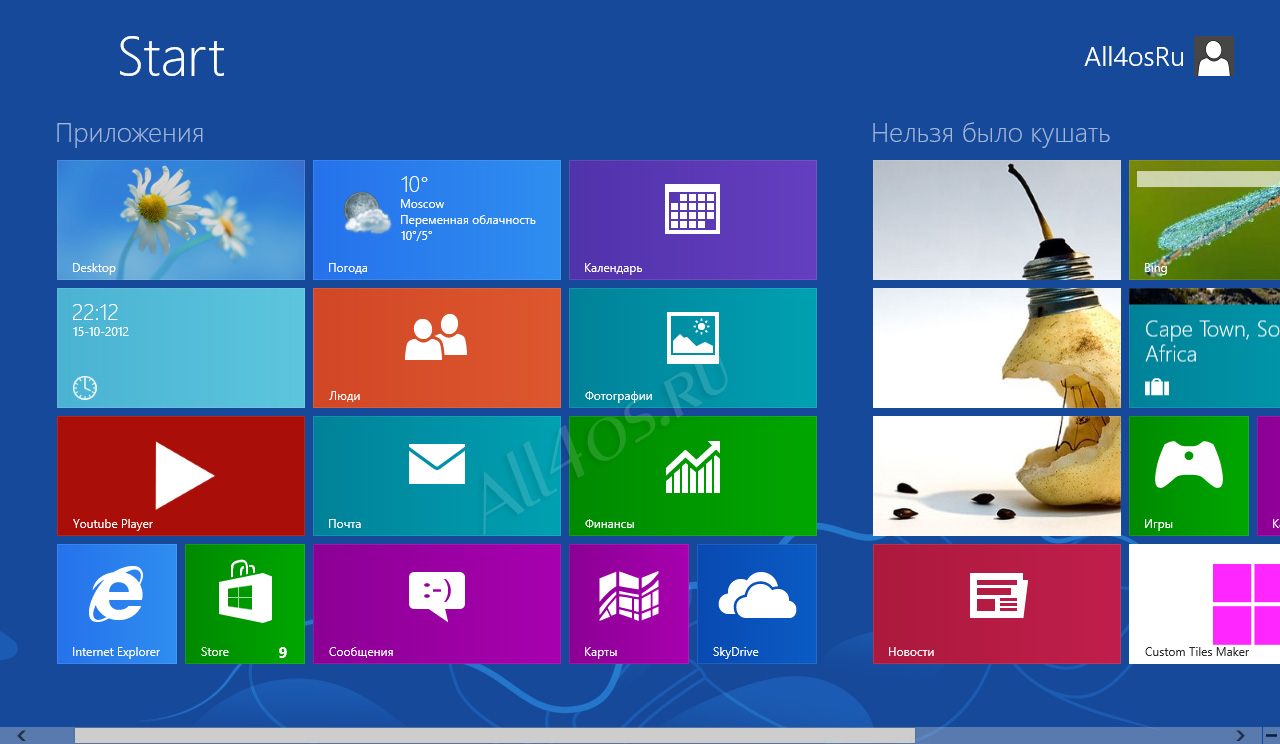Viewport: 1280px width, 744px height.
Task: Open the Карты maps tile
Action: pos(629,604)
